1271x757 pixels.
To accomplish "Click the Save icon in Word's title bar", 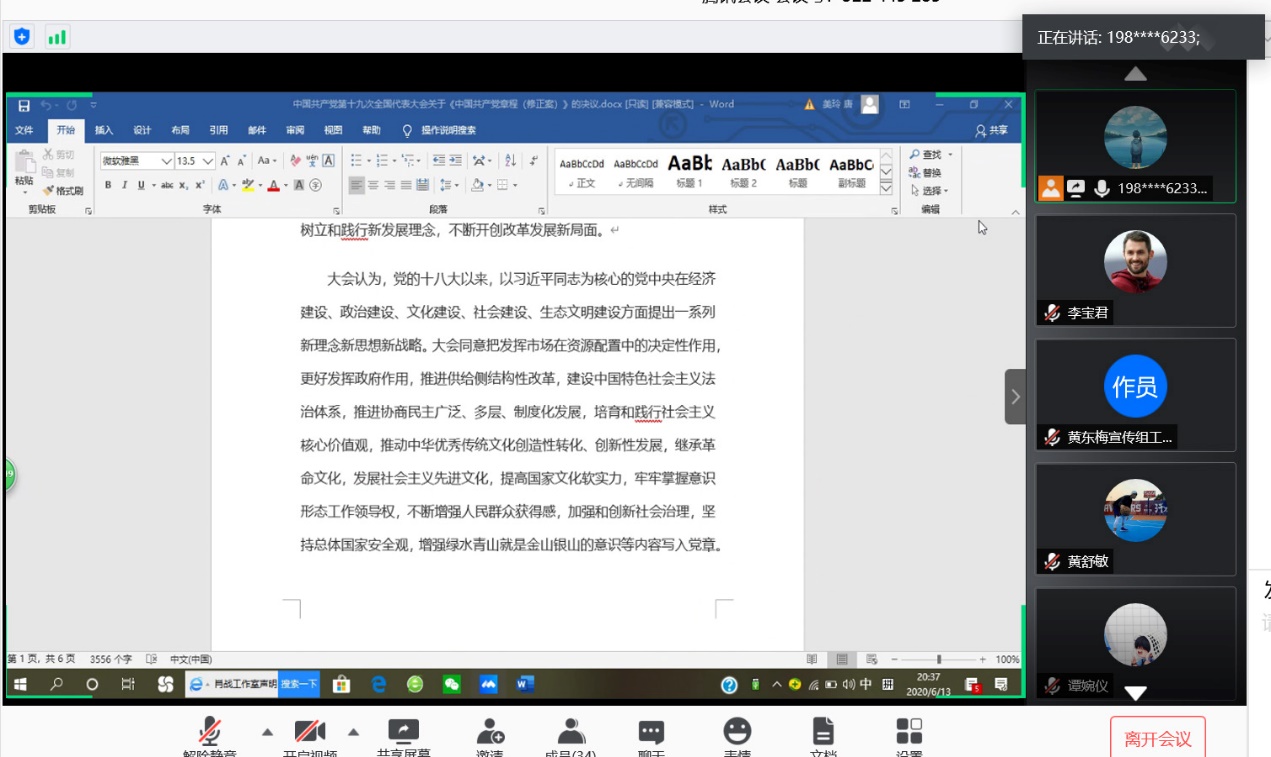I will pyautogui.click(x=24, y=104).
